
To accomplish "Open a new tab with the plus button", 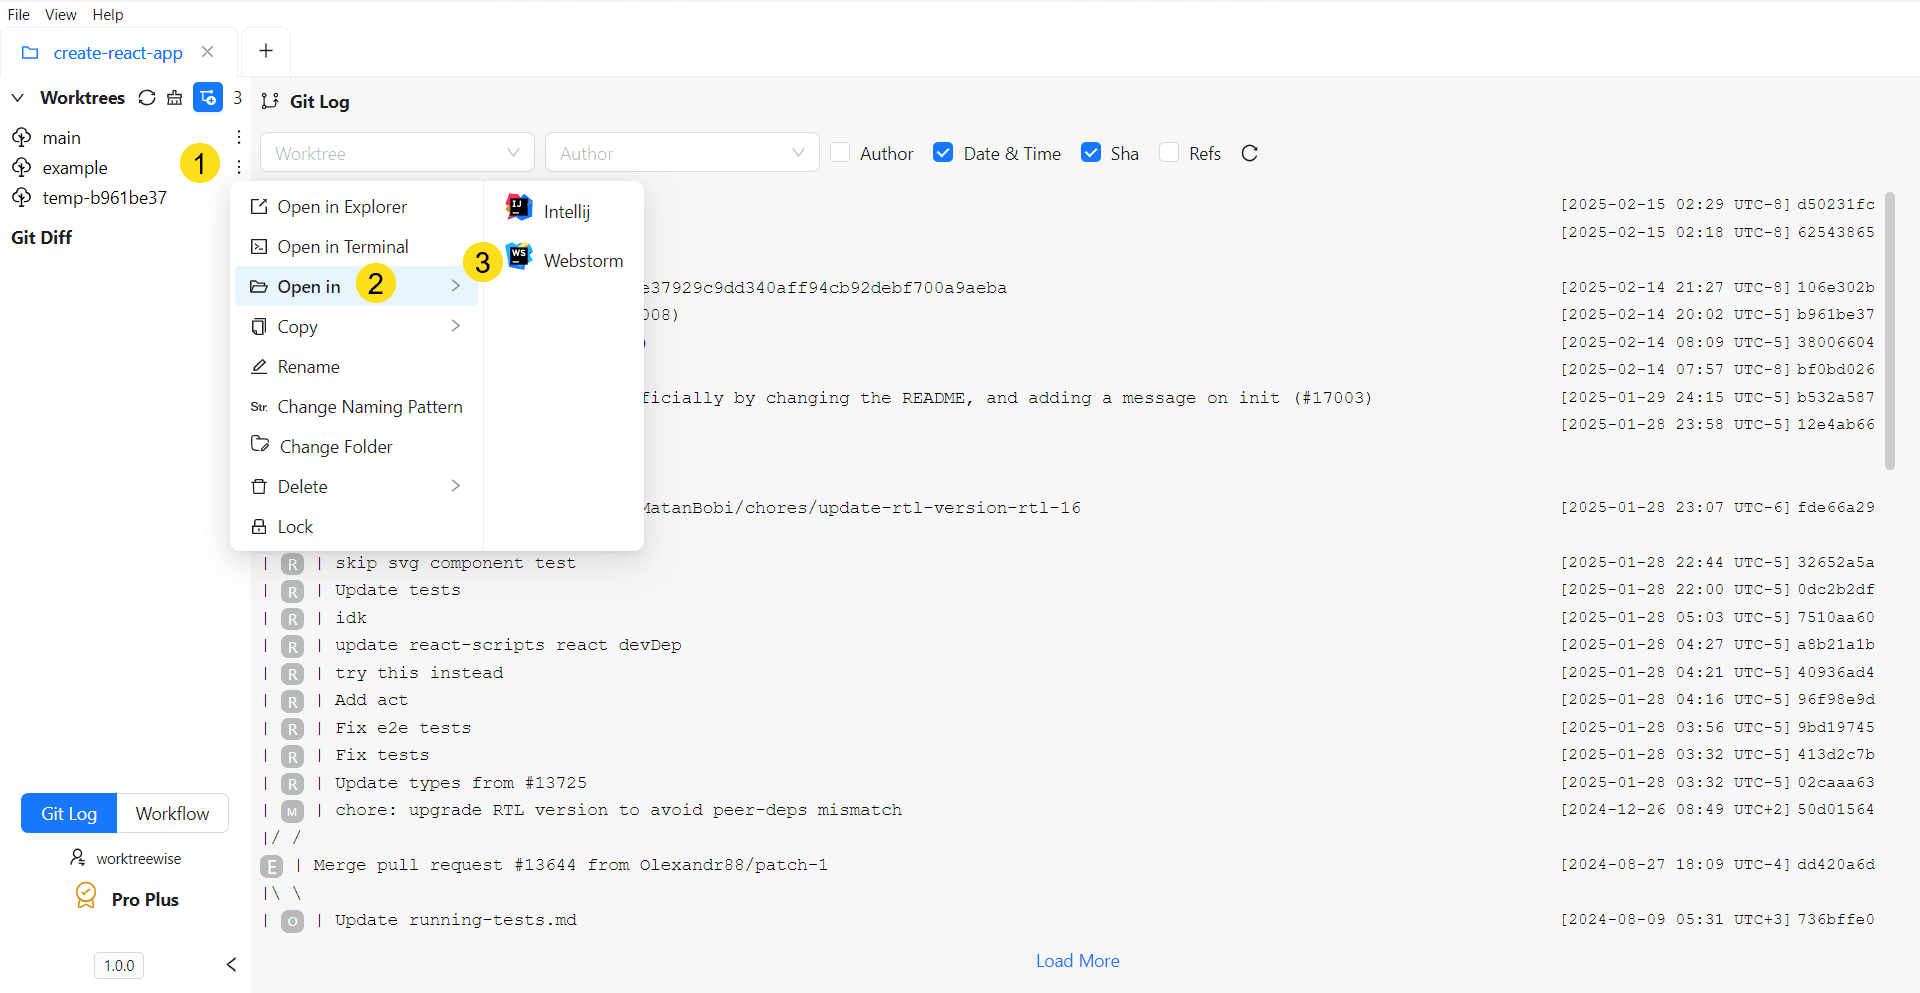I will [265, 49].
